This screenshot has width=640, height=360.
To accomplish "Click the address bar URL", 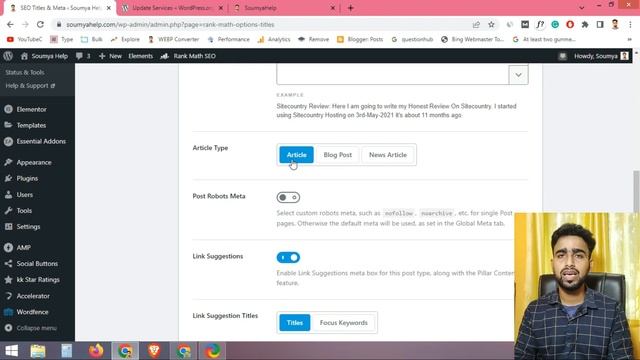I will coord(170,24).
